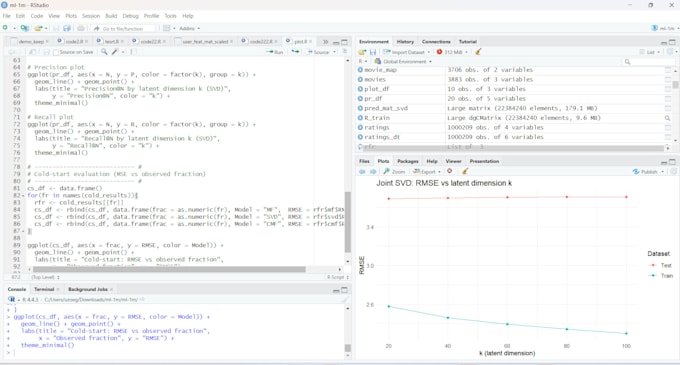
Task: Open the List view mode dropdown
Action: [x=650, y=52]
